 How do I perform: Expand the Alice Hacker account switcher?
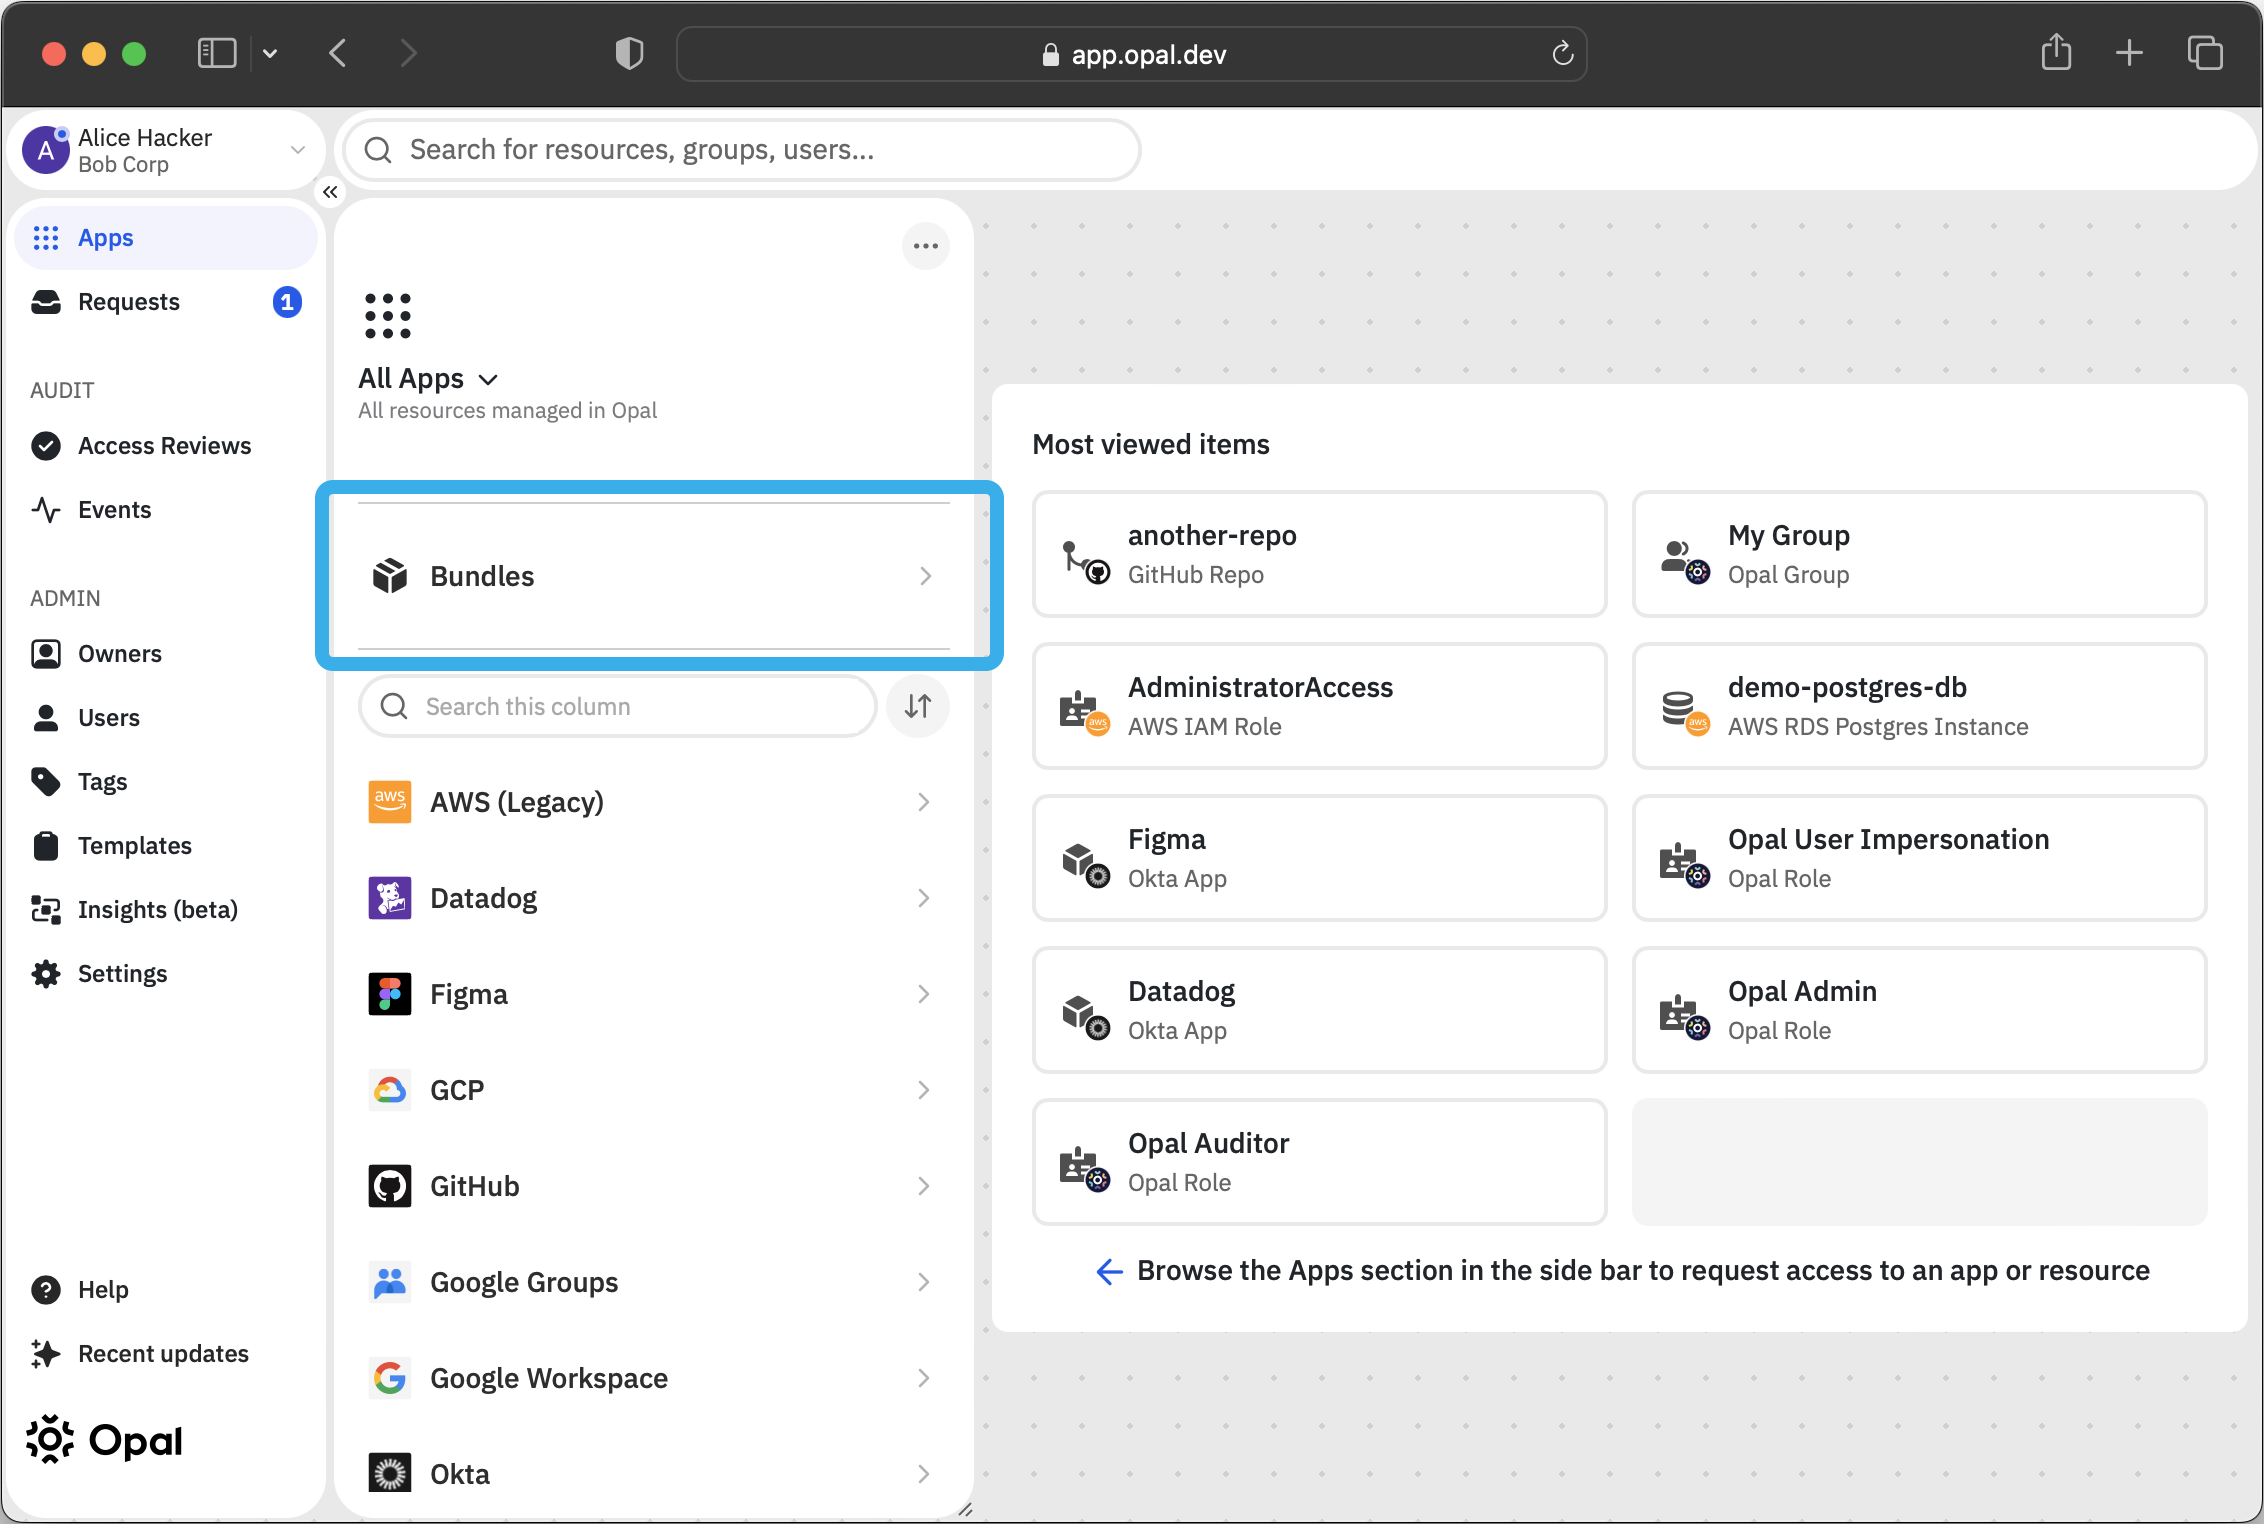click(x=298, y=150)
